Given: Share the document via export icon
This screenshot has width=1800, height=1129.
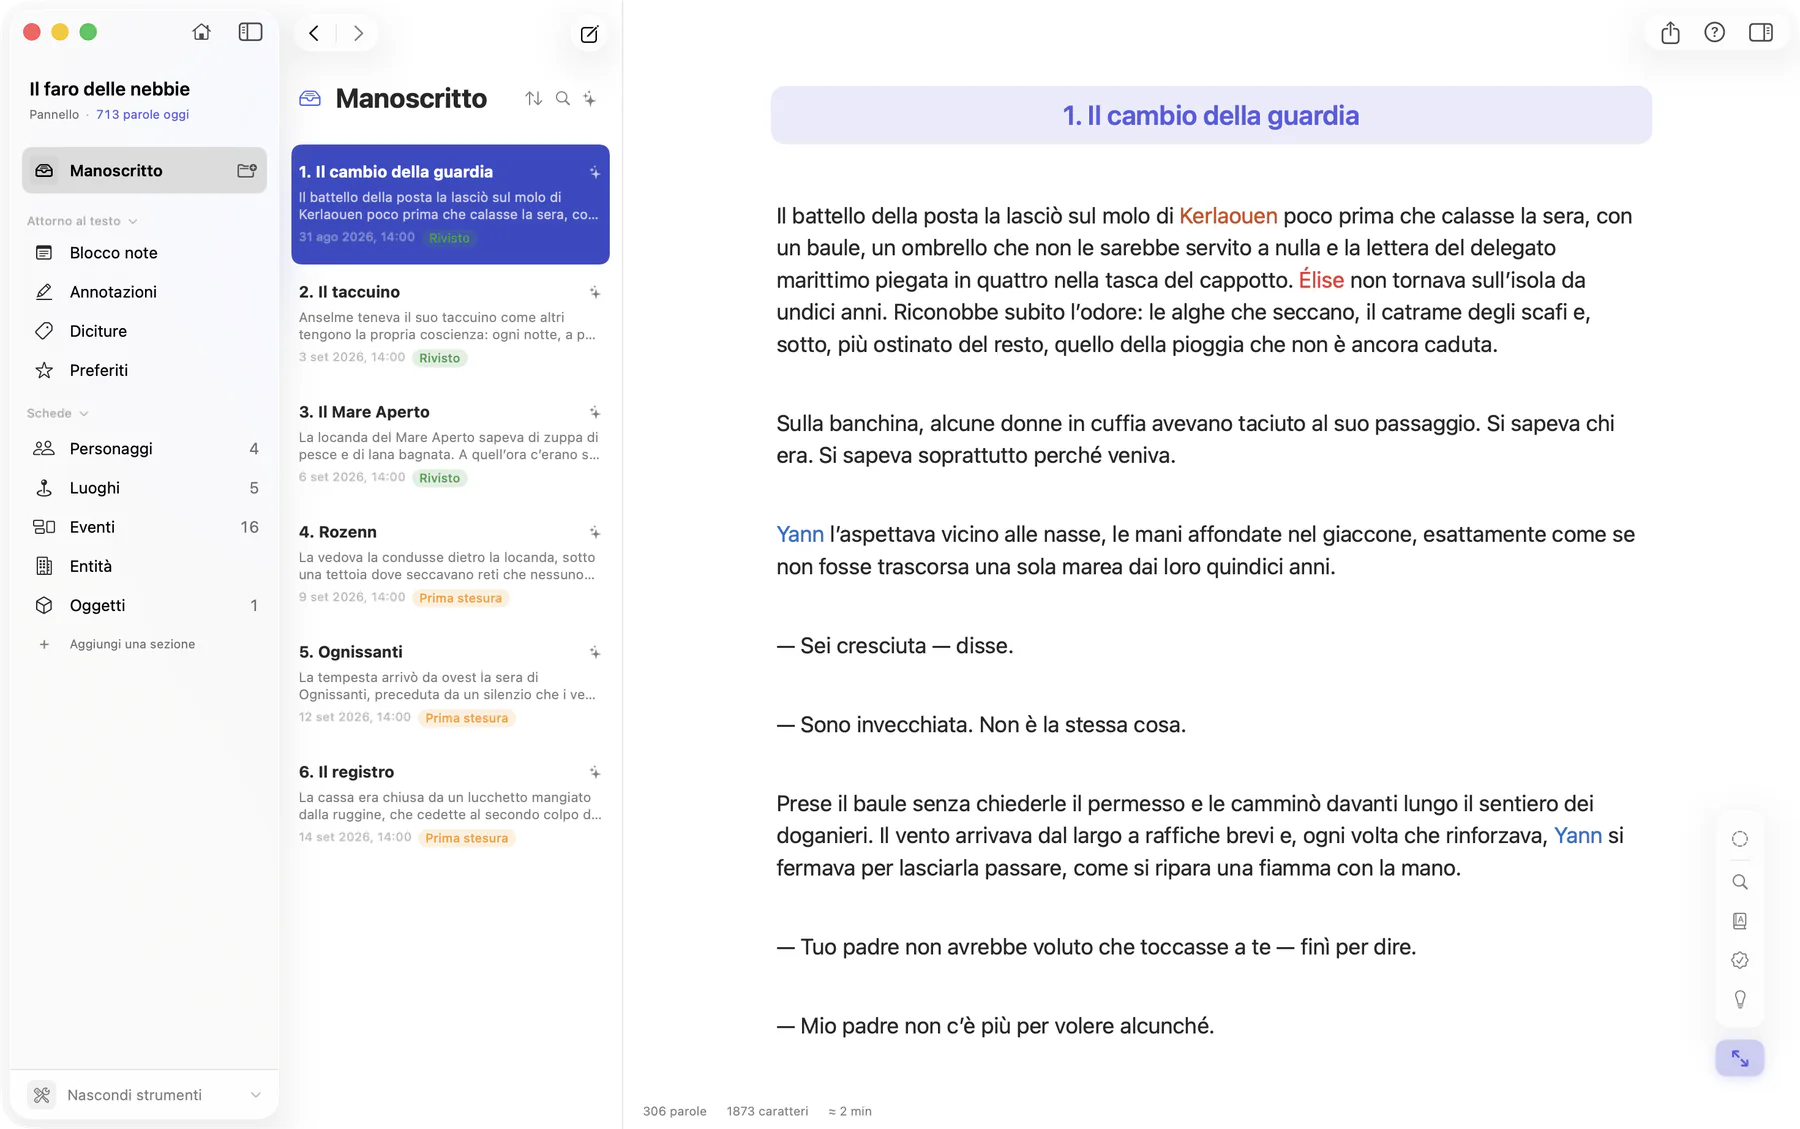Looking at the screenshot, I should click(x=1670, y=33).
